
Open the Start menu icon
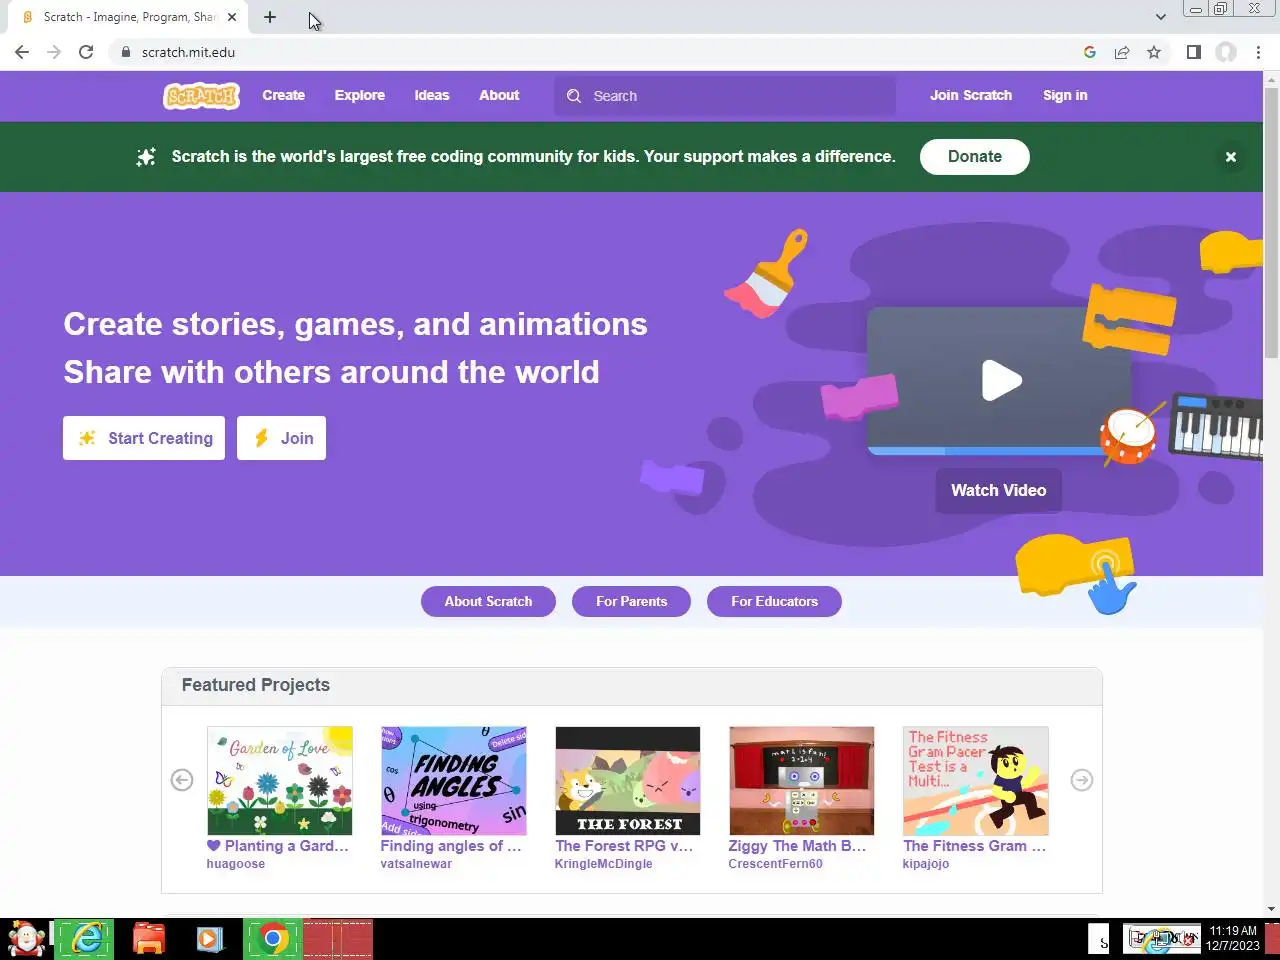click(25, 939)
